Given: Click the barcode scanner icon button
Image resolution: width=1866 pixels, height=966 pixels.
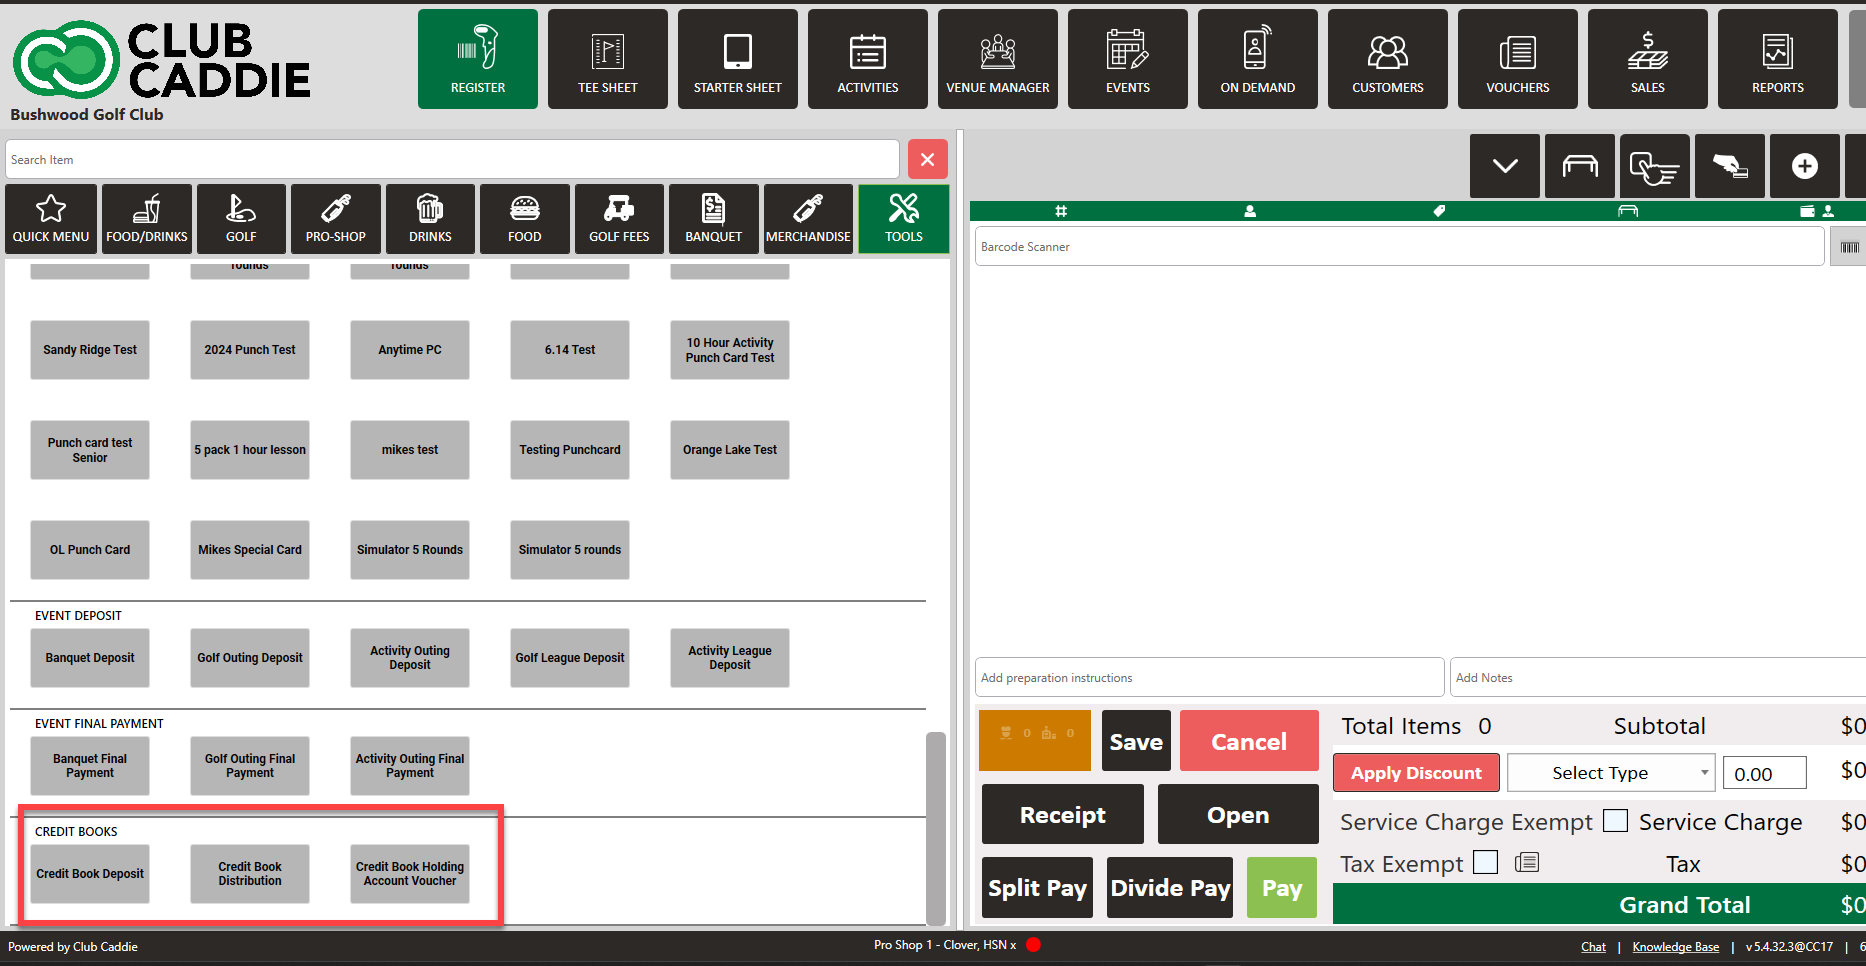Looking at the screenshot, I should (1849, 247).
